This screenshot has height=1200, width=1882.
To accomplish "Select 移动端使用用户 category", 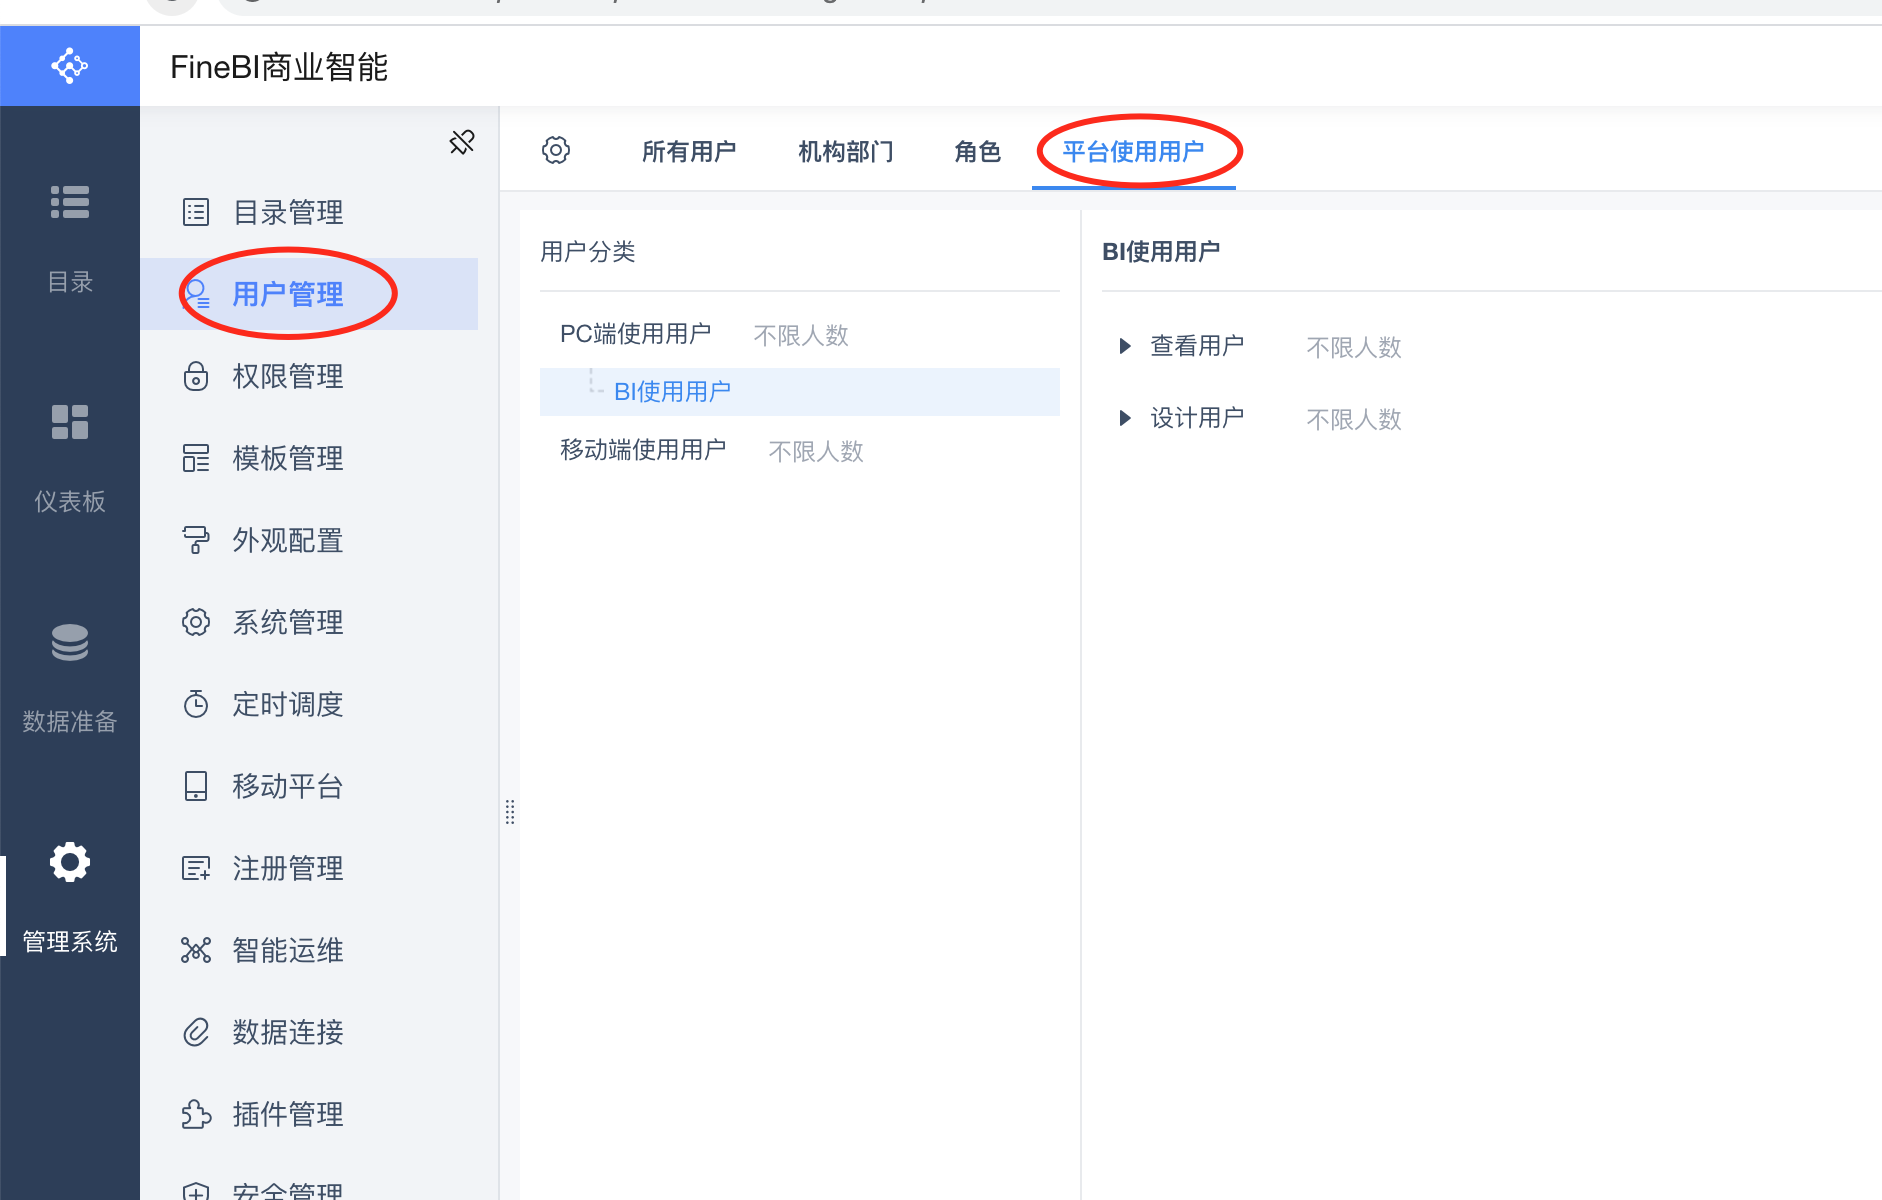I will 643,450.
